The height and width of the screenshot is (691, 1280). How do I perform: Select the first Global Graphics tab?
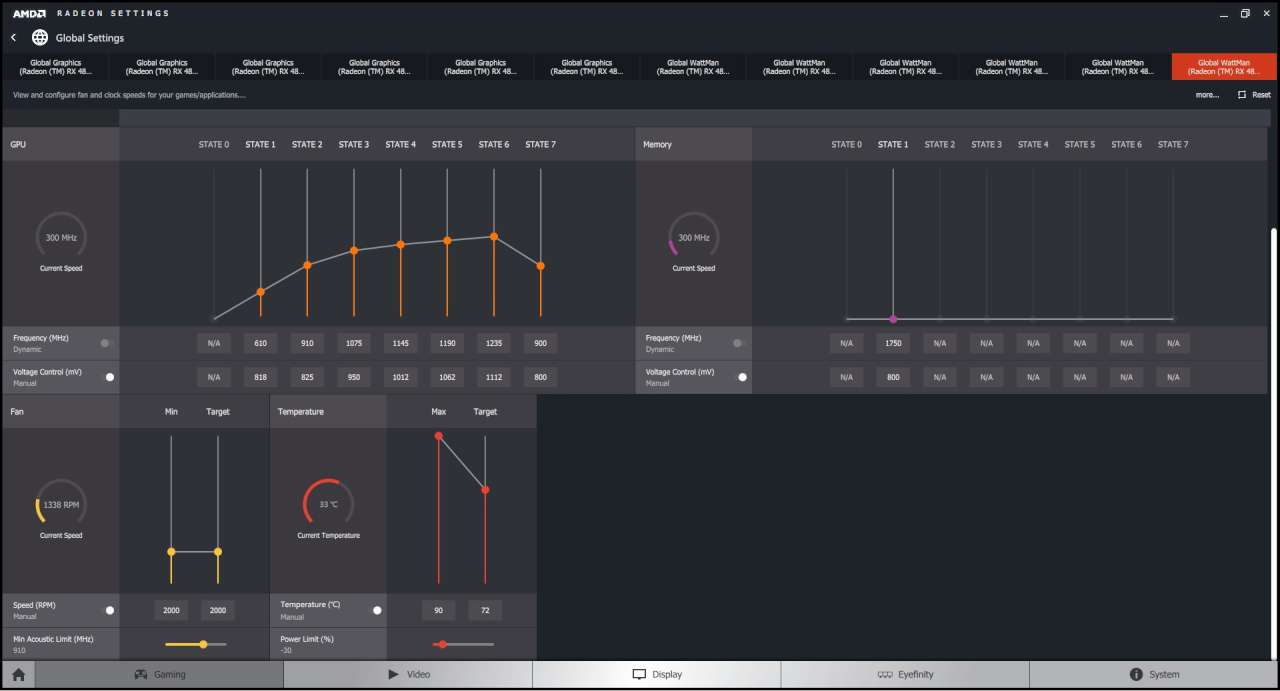pyautogui.click(x=55, y=67)
